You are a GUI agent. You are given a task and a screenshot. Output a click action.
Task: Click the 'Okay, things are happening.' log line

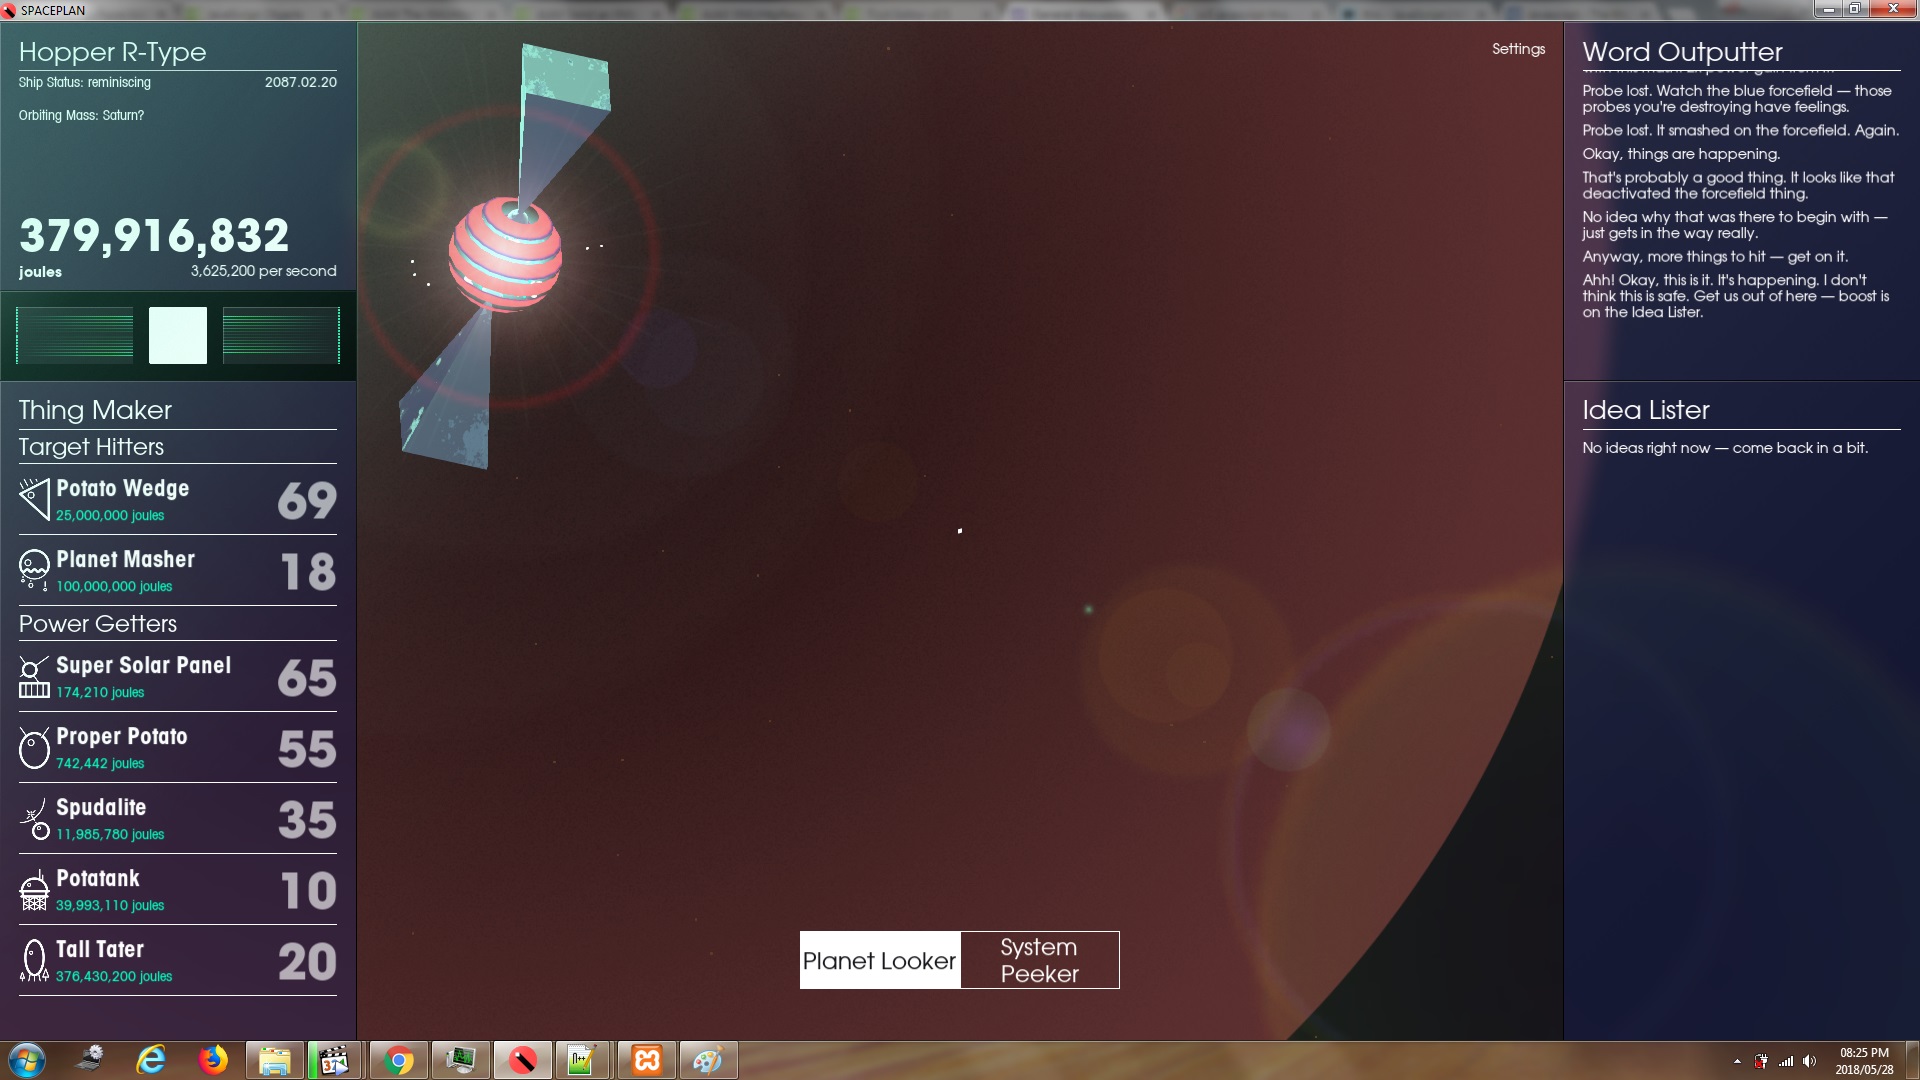(1681, 154)
